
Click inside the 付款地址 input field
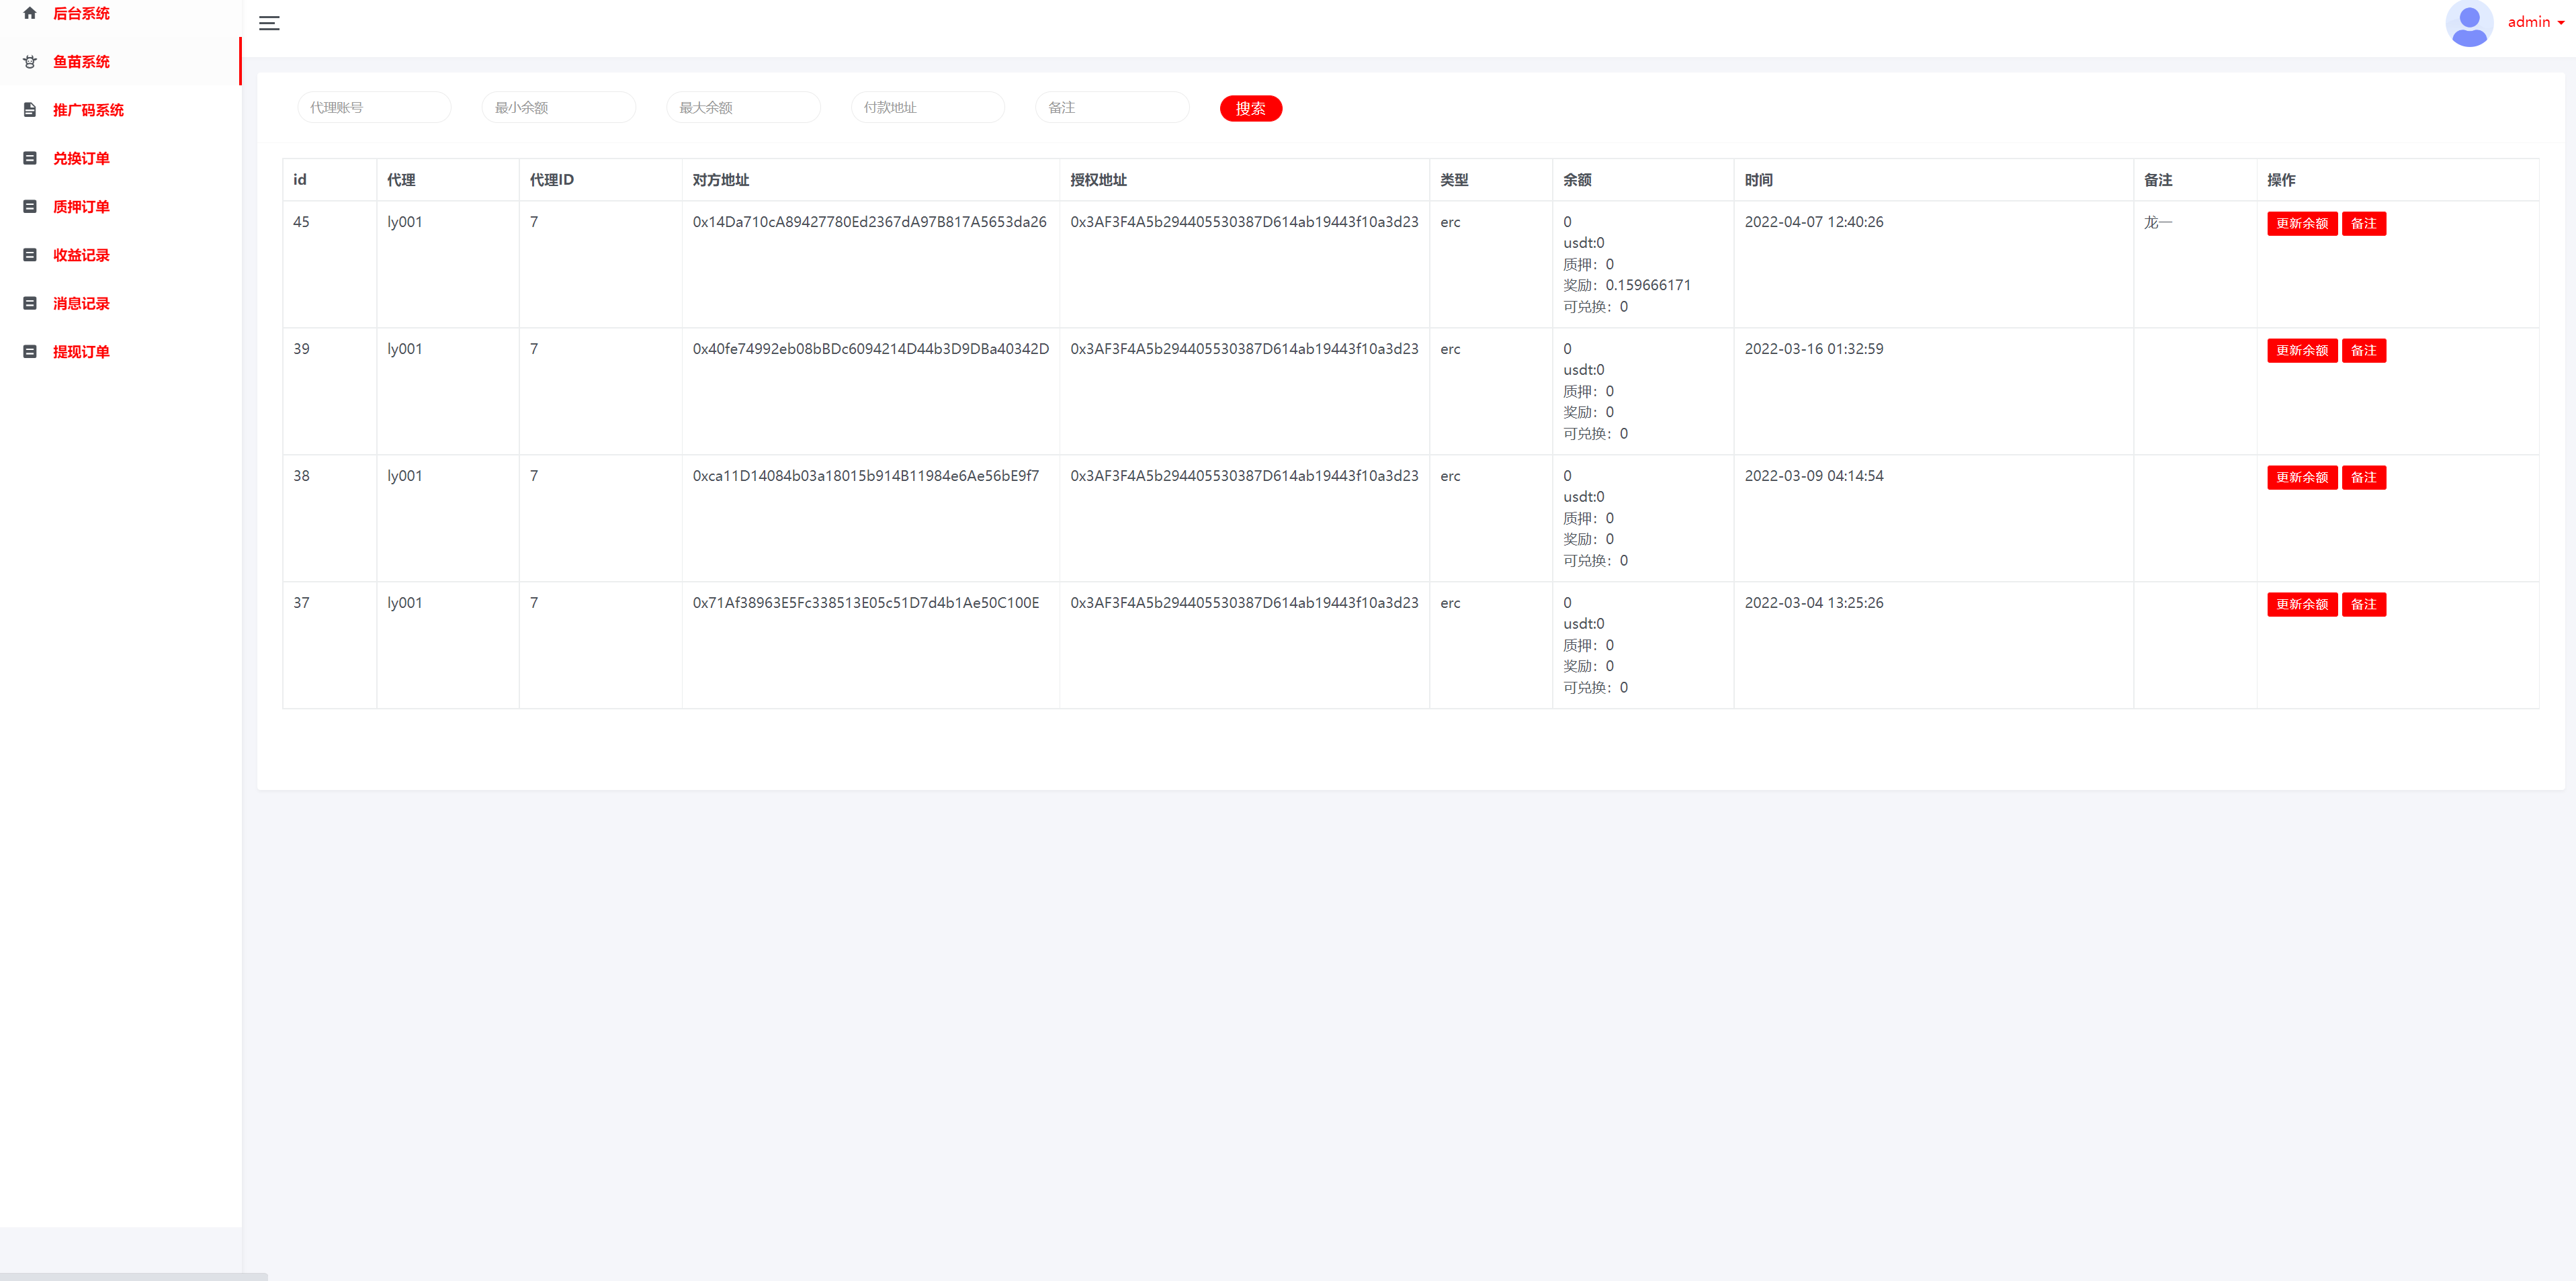[927, 107]
